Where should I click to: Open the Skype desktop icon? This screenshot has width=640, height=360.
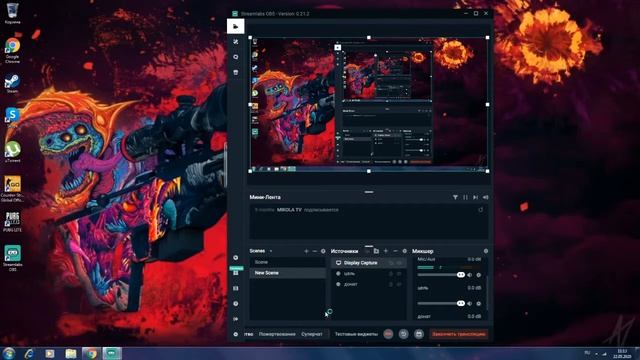pos(12,117)
